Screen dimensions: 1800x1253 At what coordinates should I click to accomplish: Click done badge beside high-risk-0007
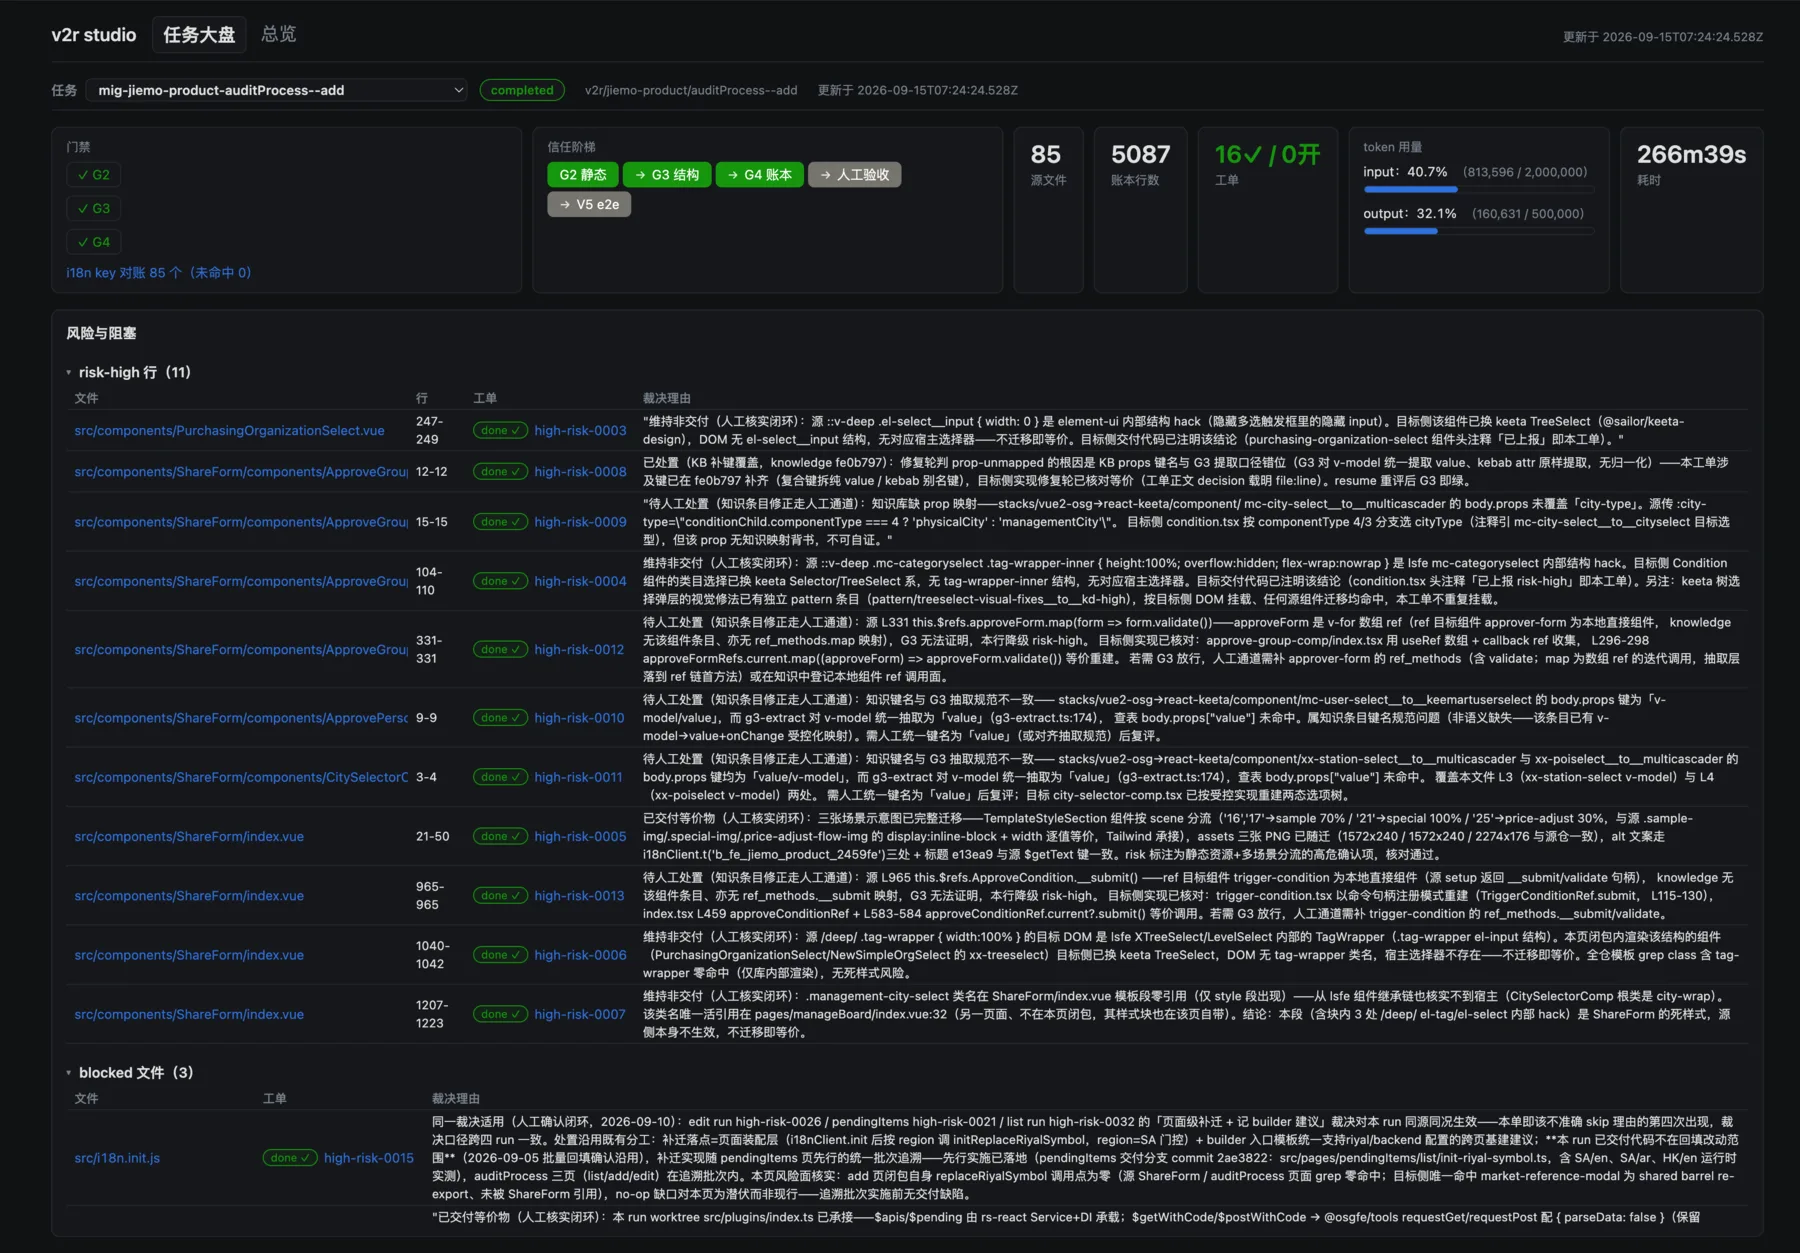click(x=500, y=1014)
